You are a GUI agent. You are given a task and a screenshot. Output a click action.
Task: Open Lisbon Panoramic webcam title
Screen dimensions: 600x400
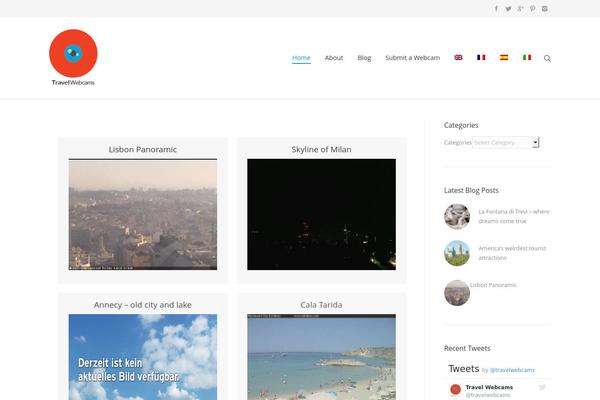(143, 149)
